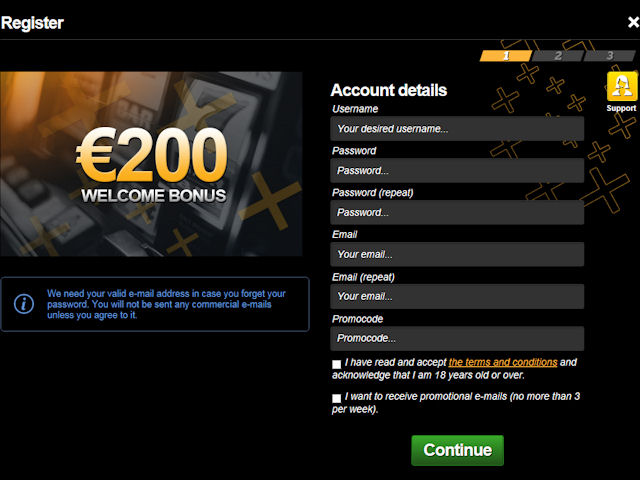Focus the Username input field
This screenshot has height=480, width=640.
click(x=457, y=129)
